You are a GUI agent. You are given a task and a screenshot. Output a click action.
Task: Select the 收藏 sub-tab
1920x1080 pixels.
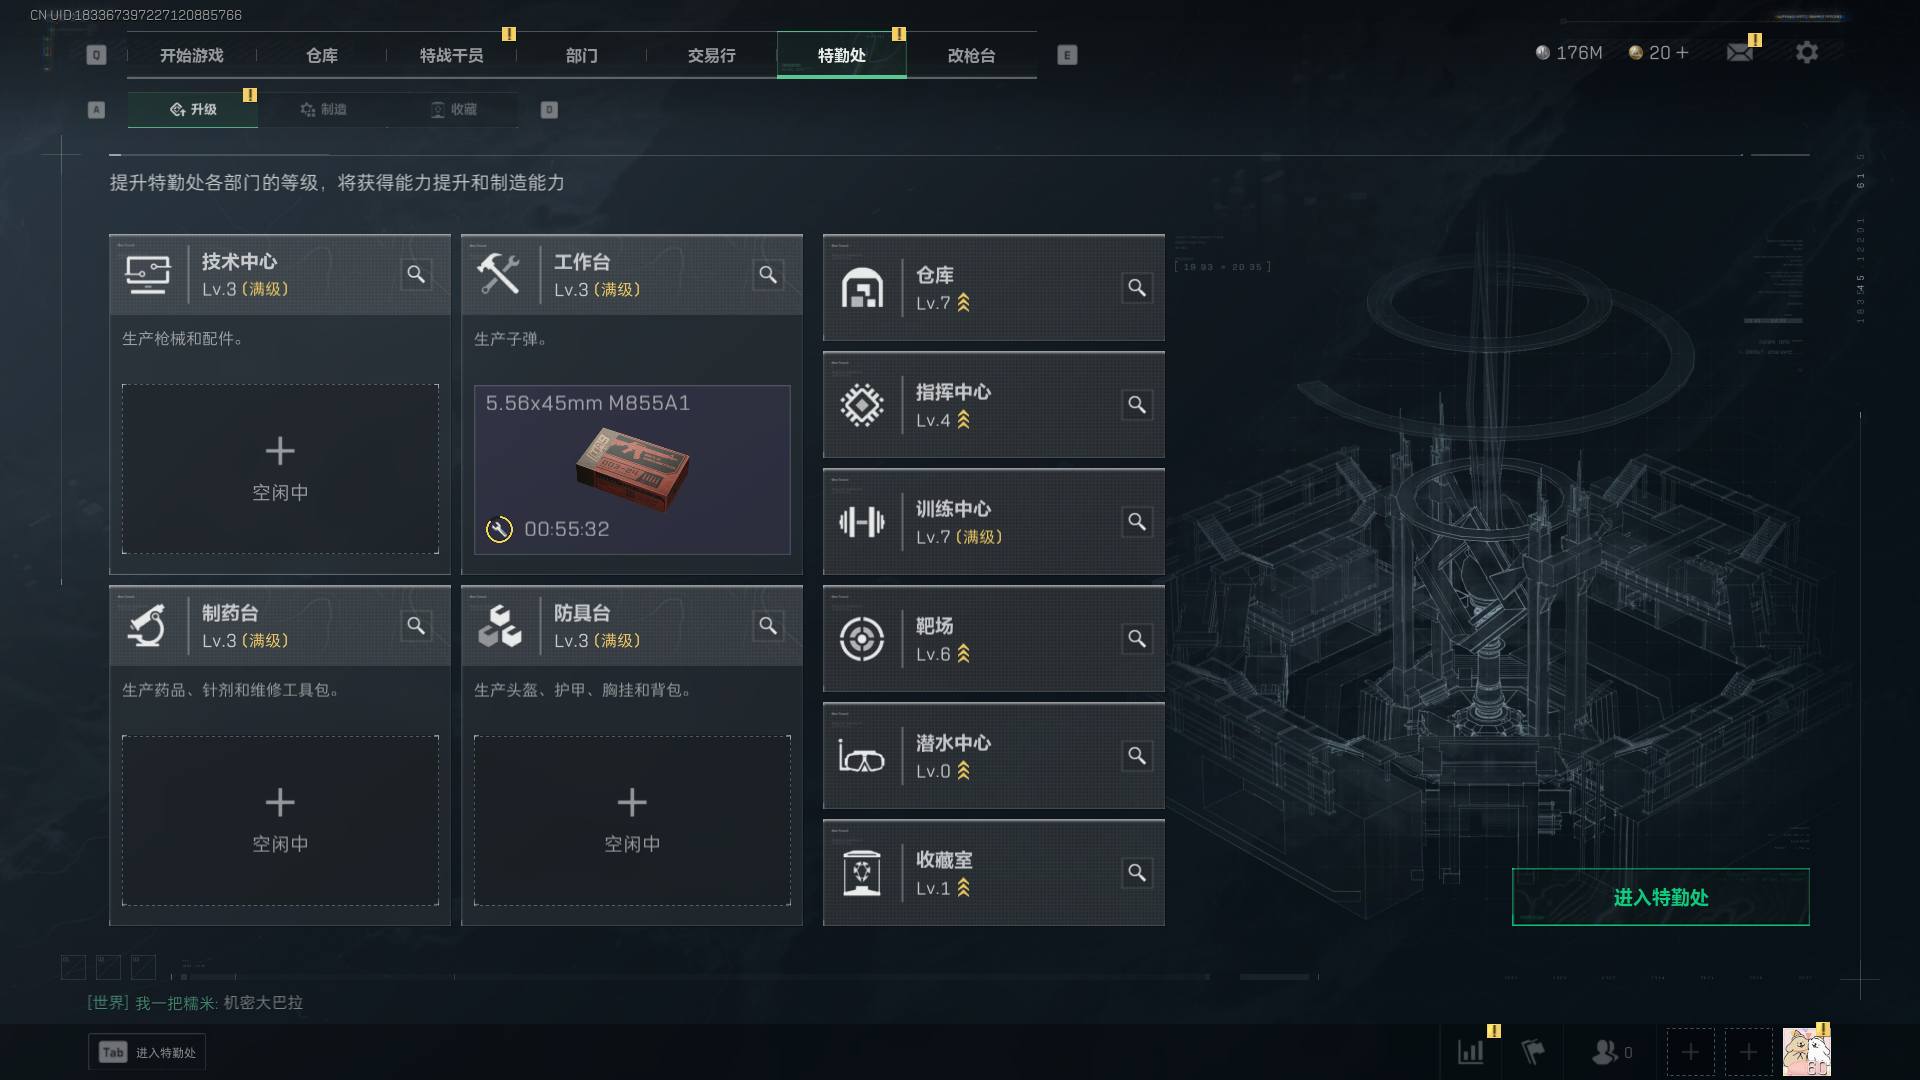(453, 109)
